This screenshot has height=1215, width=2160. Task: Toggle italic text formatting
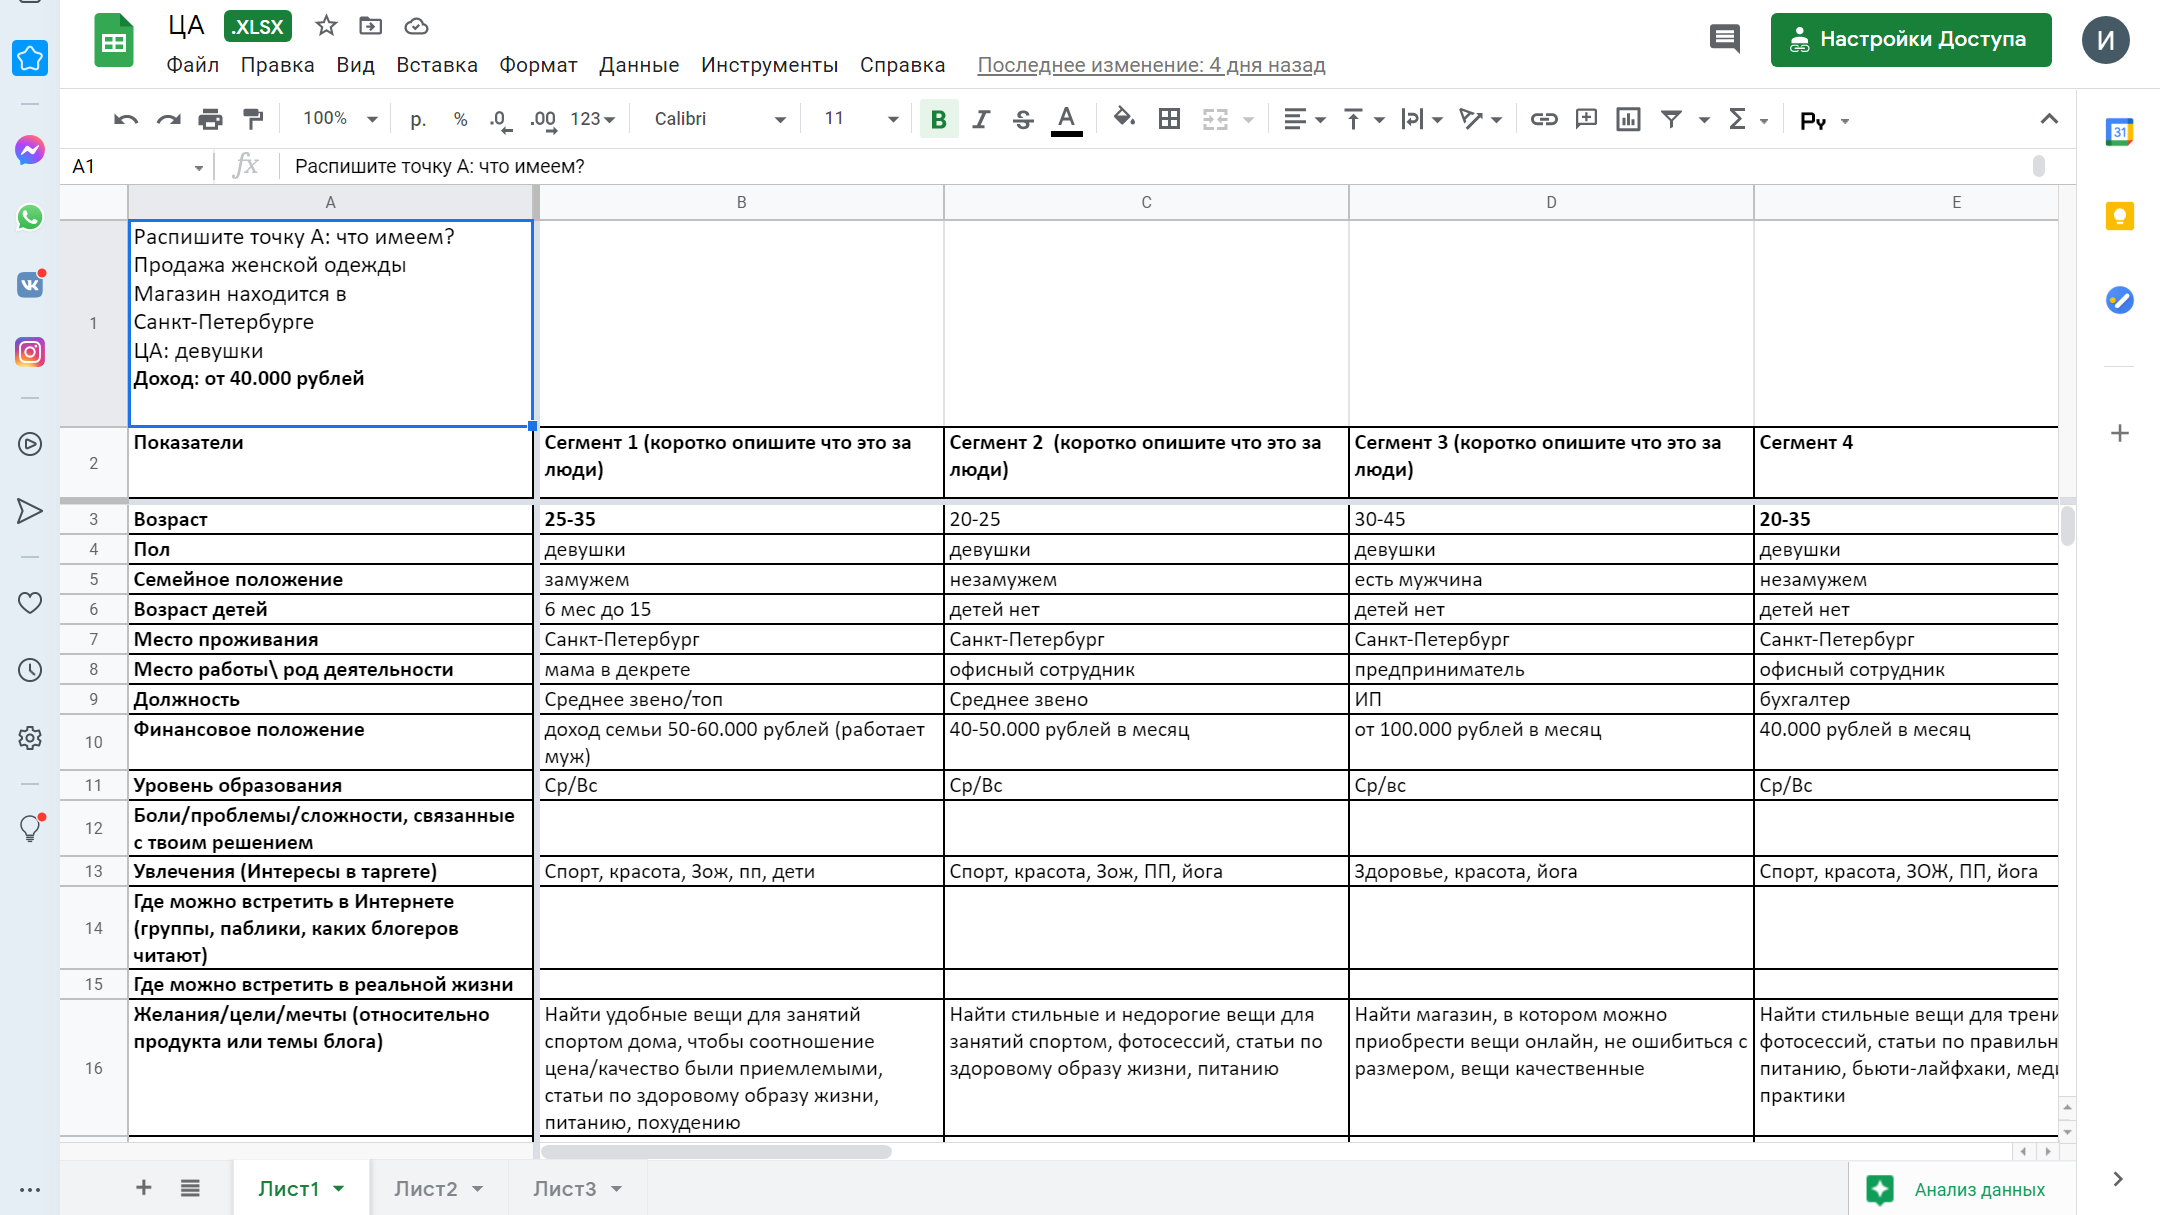[x=981, y=120]
